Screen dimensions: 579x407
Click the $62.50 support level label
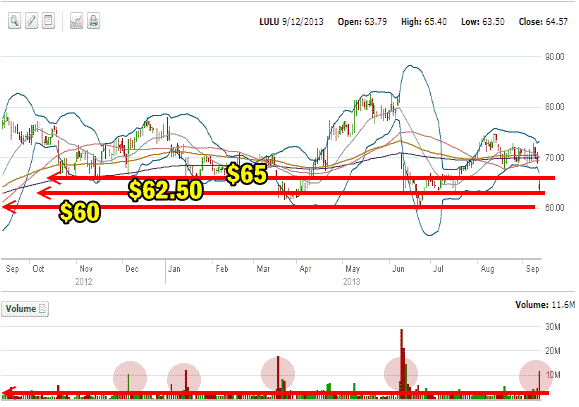point(166,190)
